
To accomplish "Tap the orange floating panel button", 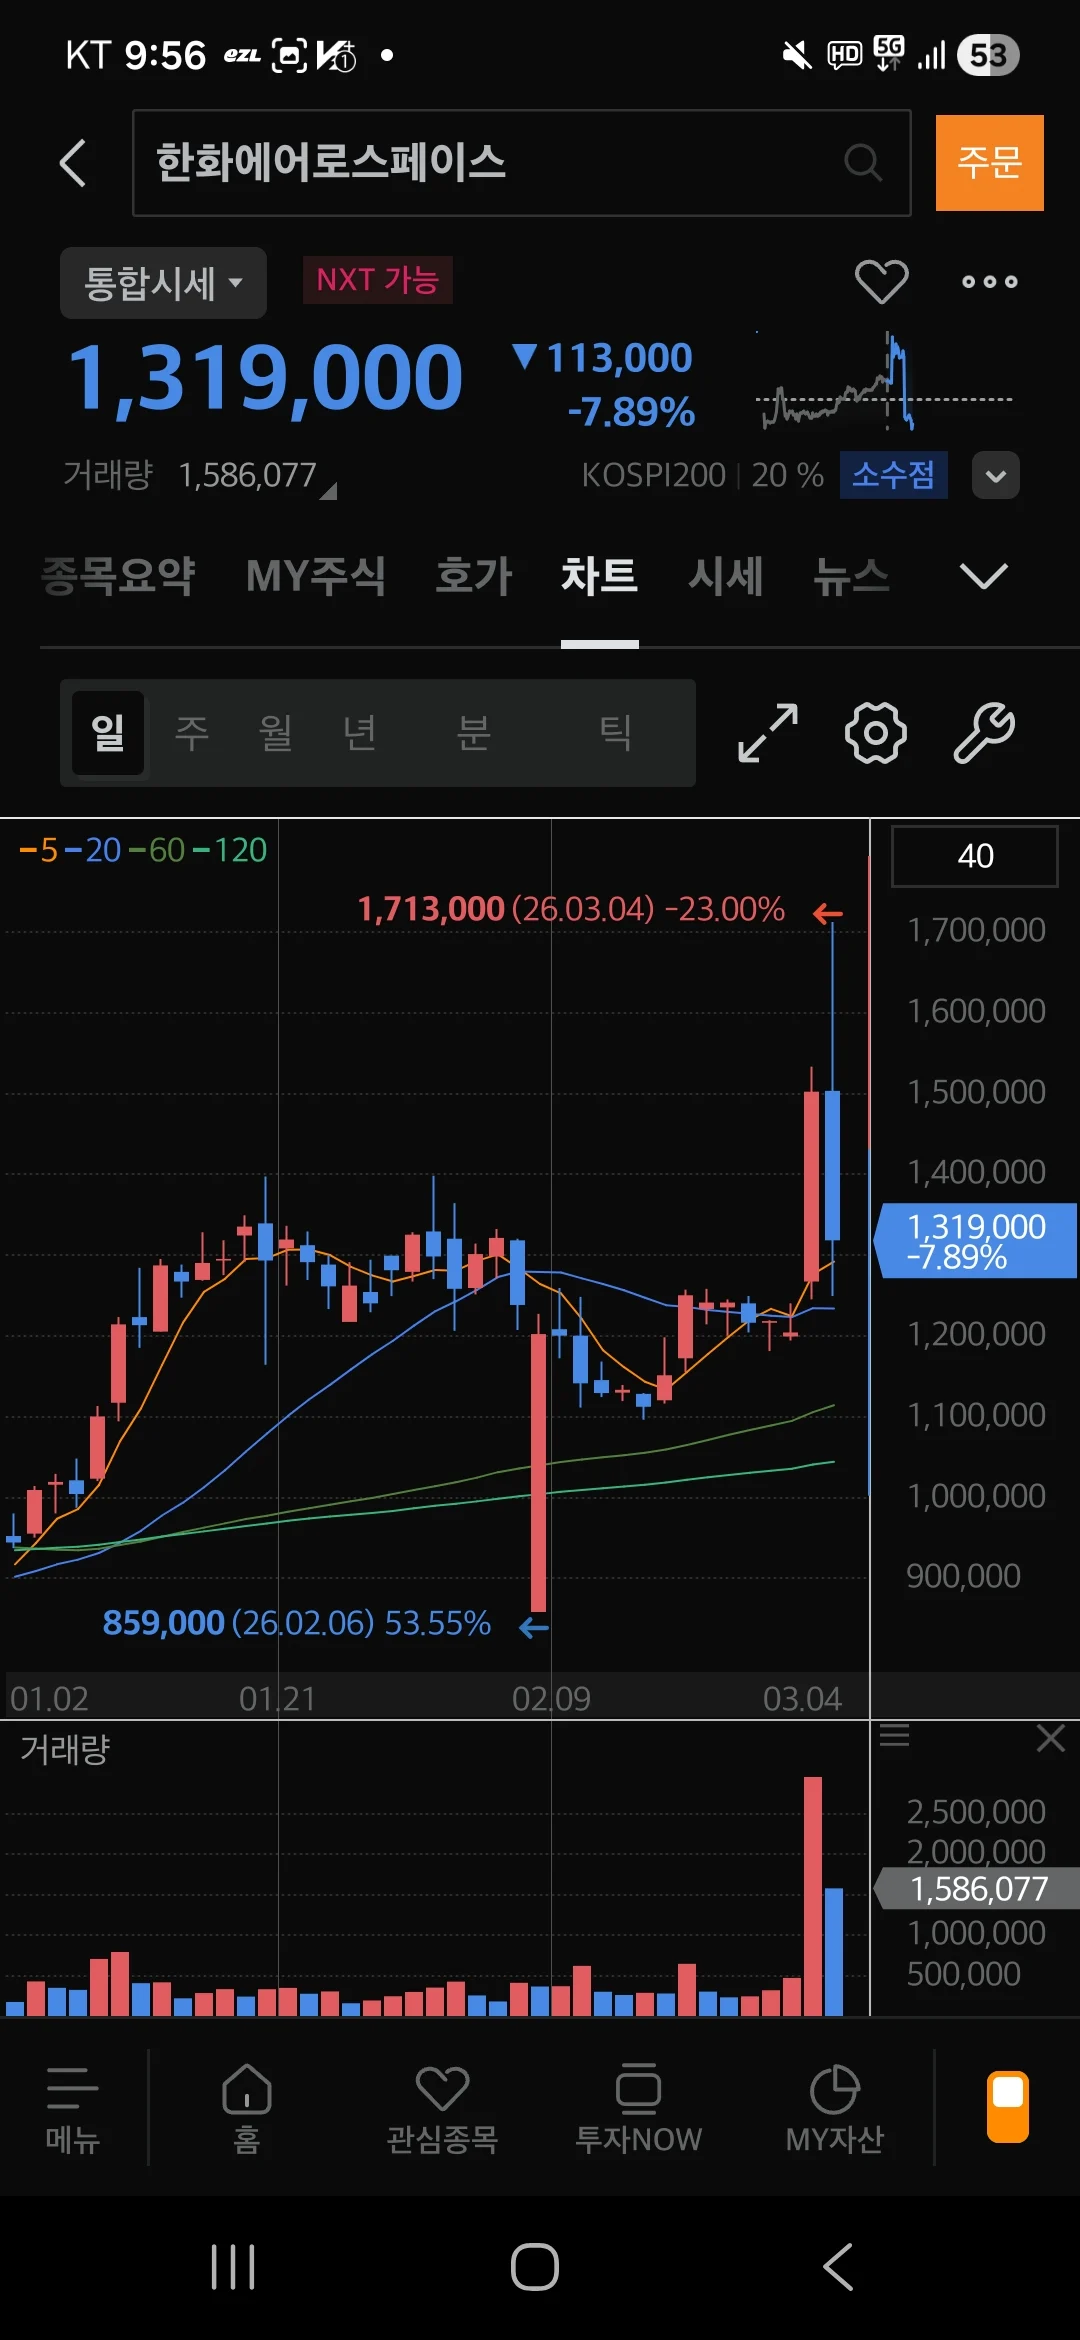I will [1008, 2106].
